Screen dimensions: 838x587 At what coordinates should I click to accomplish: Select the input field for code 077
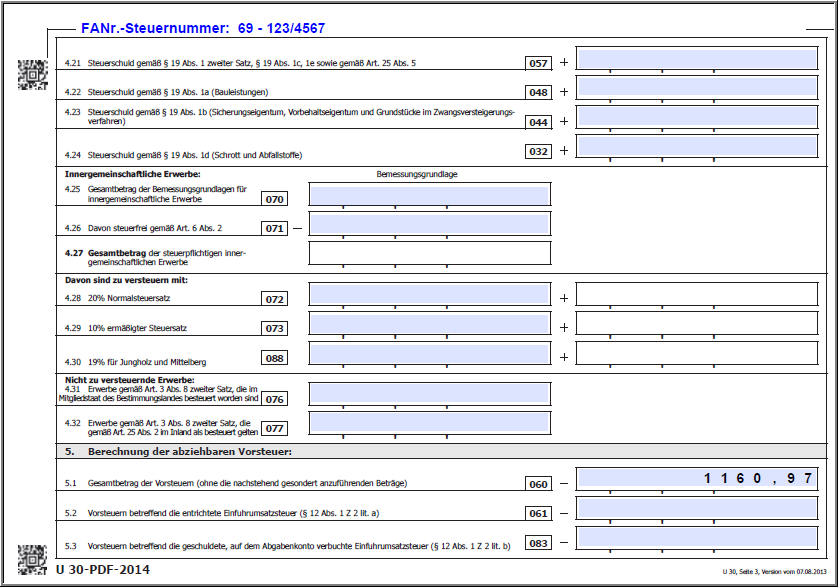(430, 423)
